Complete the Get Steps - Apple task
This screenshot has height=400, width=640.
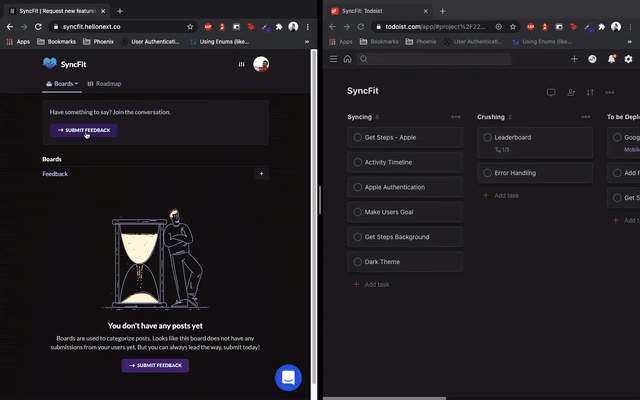pyautogui.click(x=358, y=138)
